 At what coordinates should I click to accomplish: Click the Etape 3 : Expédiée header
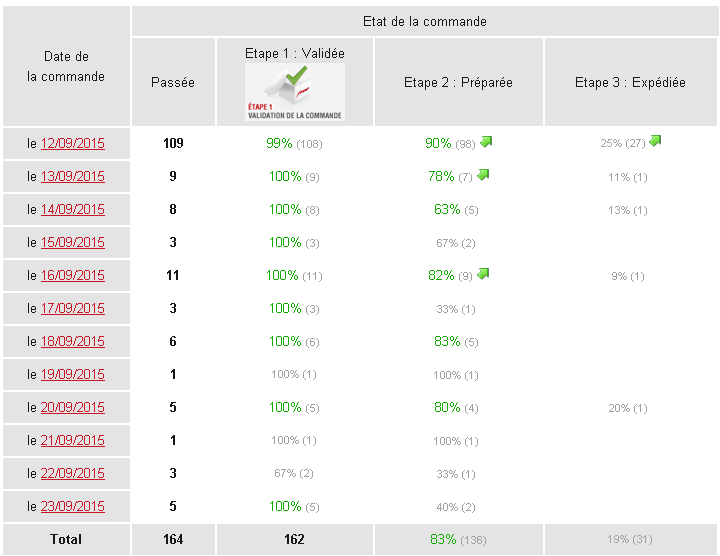630,83
